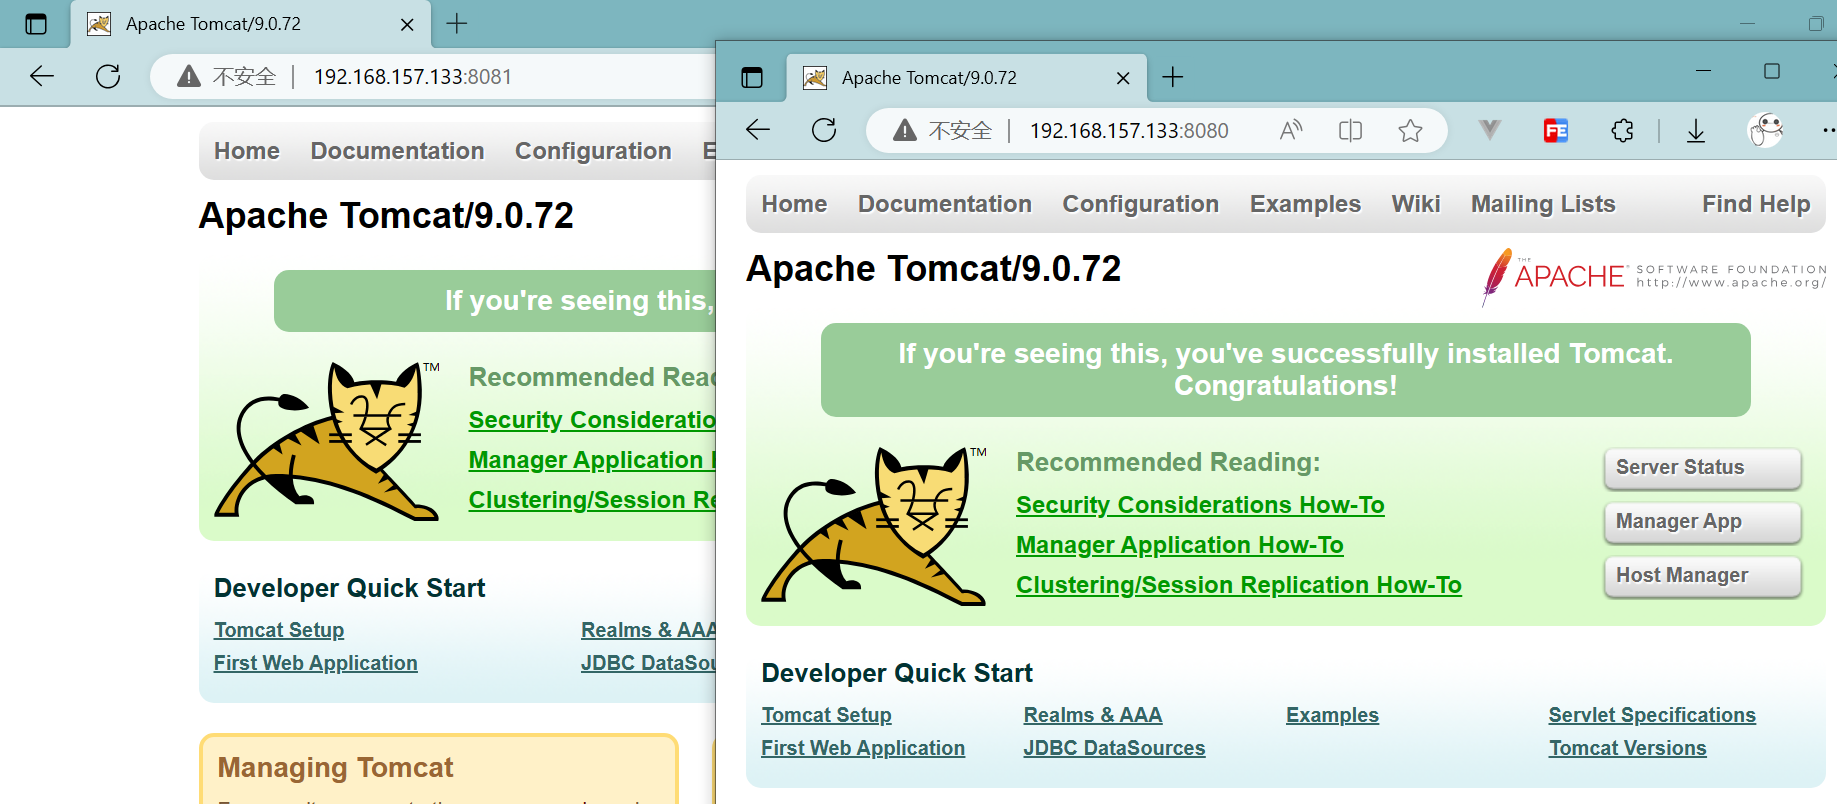The image size is (1837, 804).
Task: Open Manager Application How-To in front window
Action: coord(1180,545)
